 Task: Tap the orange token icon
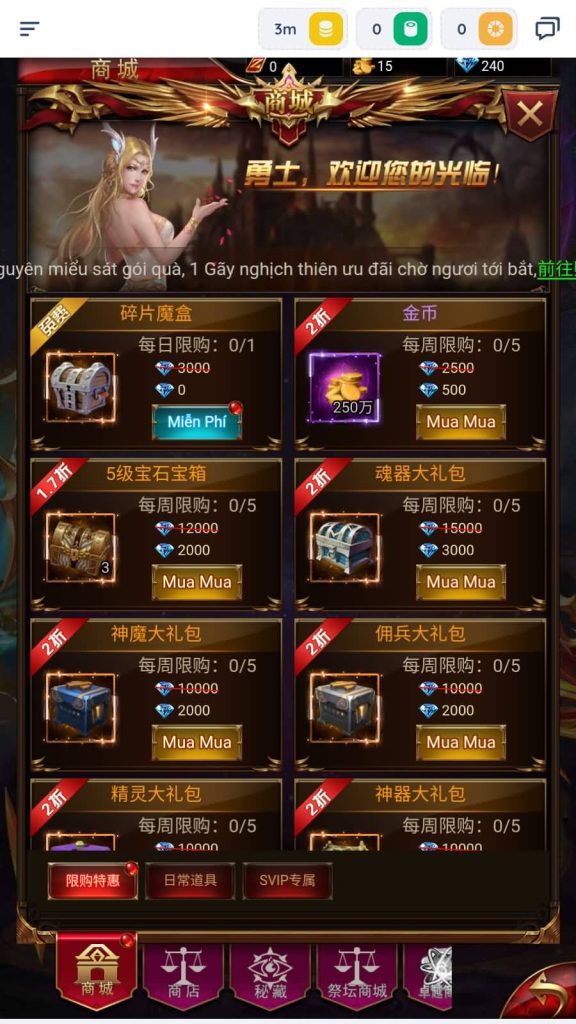coord(496,29)
